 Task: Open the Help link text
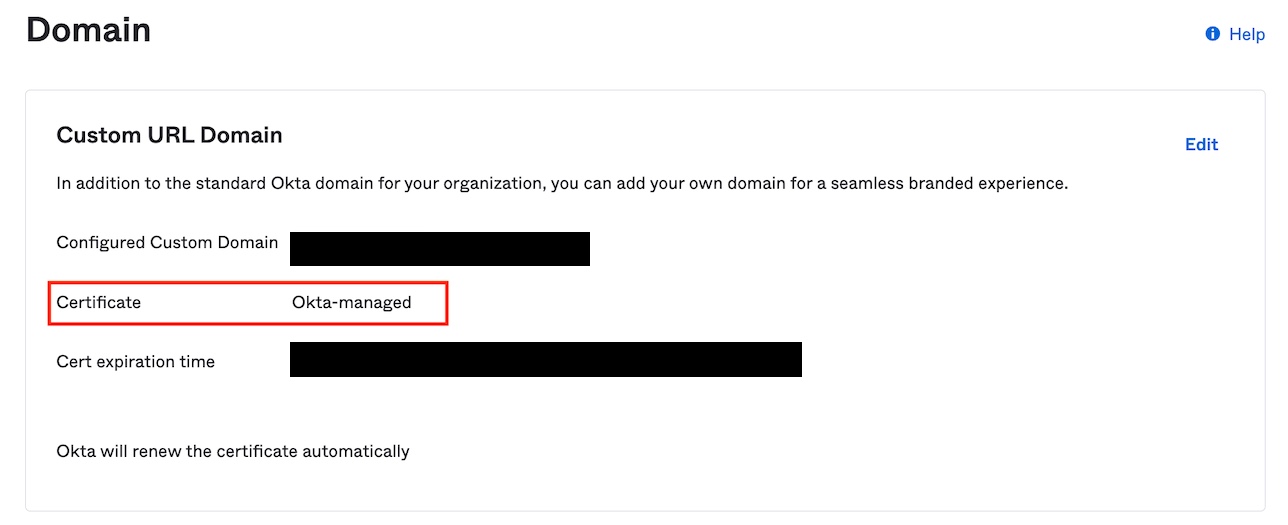tap(1247, 34)
